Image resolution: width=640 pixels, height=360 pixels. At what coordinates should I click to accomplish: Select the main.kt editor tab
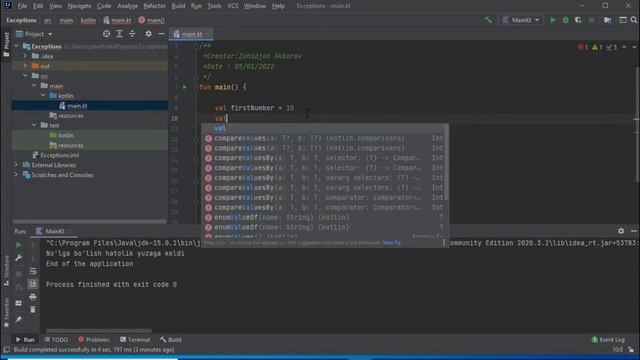pyautogui.click(x=192, y=34)
